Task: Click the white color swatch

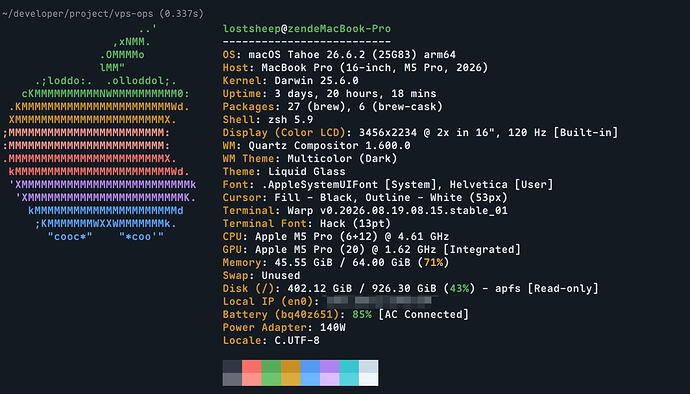Action: click(x=368, y=373)
